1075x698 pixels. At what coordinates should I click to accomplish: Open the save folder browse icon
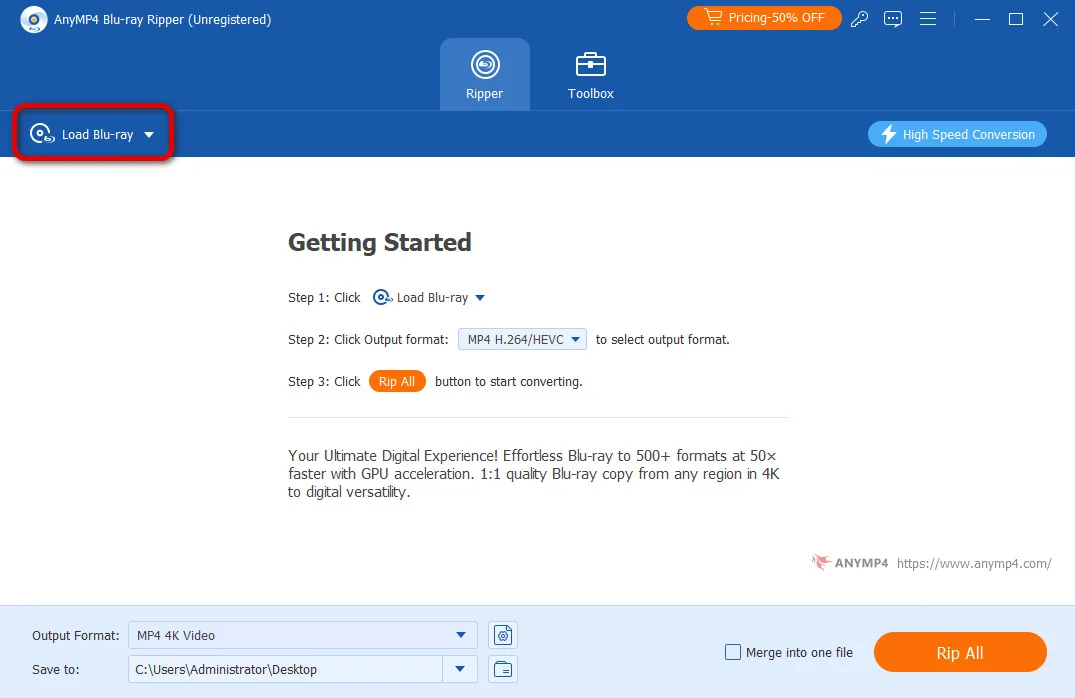click(x=503, y=669)
